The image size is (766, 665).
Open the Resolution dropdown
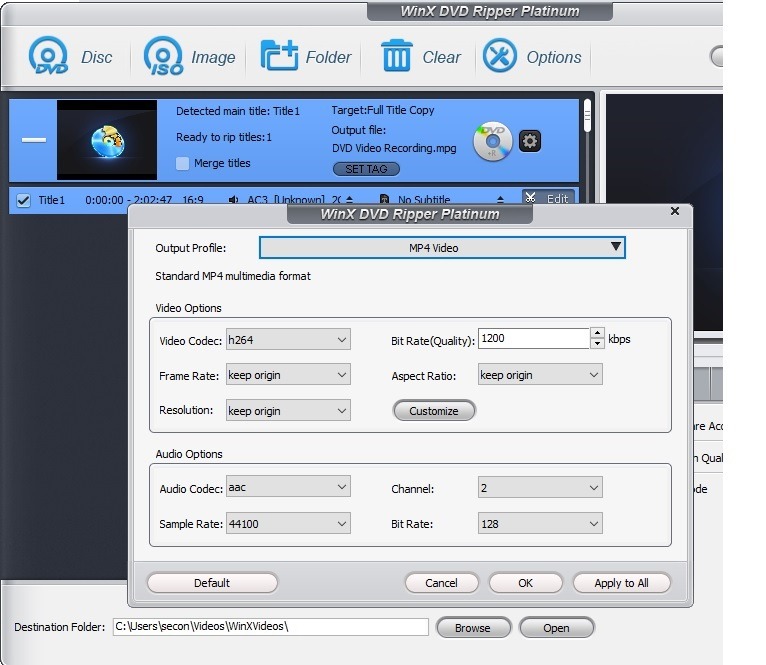(x=288, y=410)
